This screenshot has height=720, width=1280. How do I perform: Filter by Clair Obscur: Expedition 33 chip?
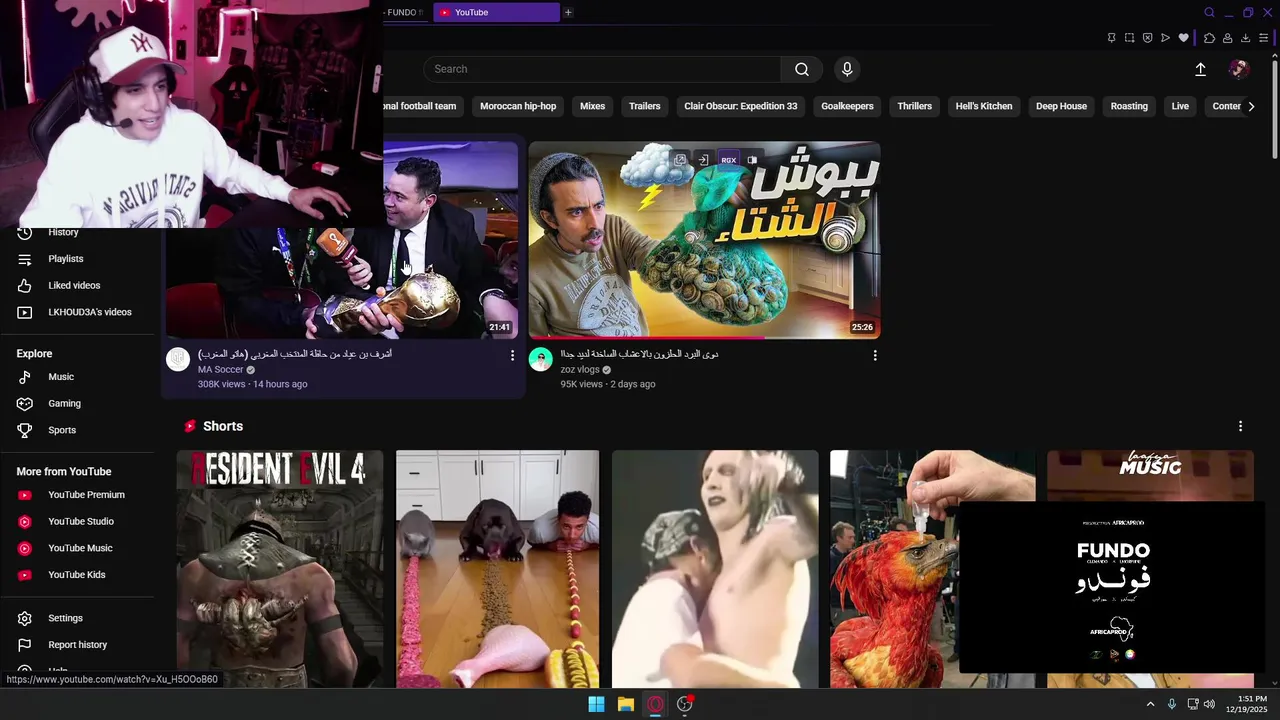(741, 106)
